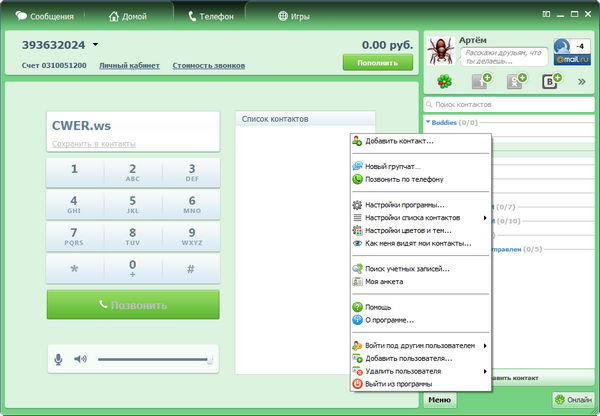Open Помощь menu item

(x=421, y=307)
